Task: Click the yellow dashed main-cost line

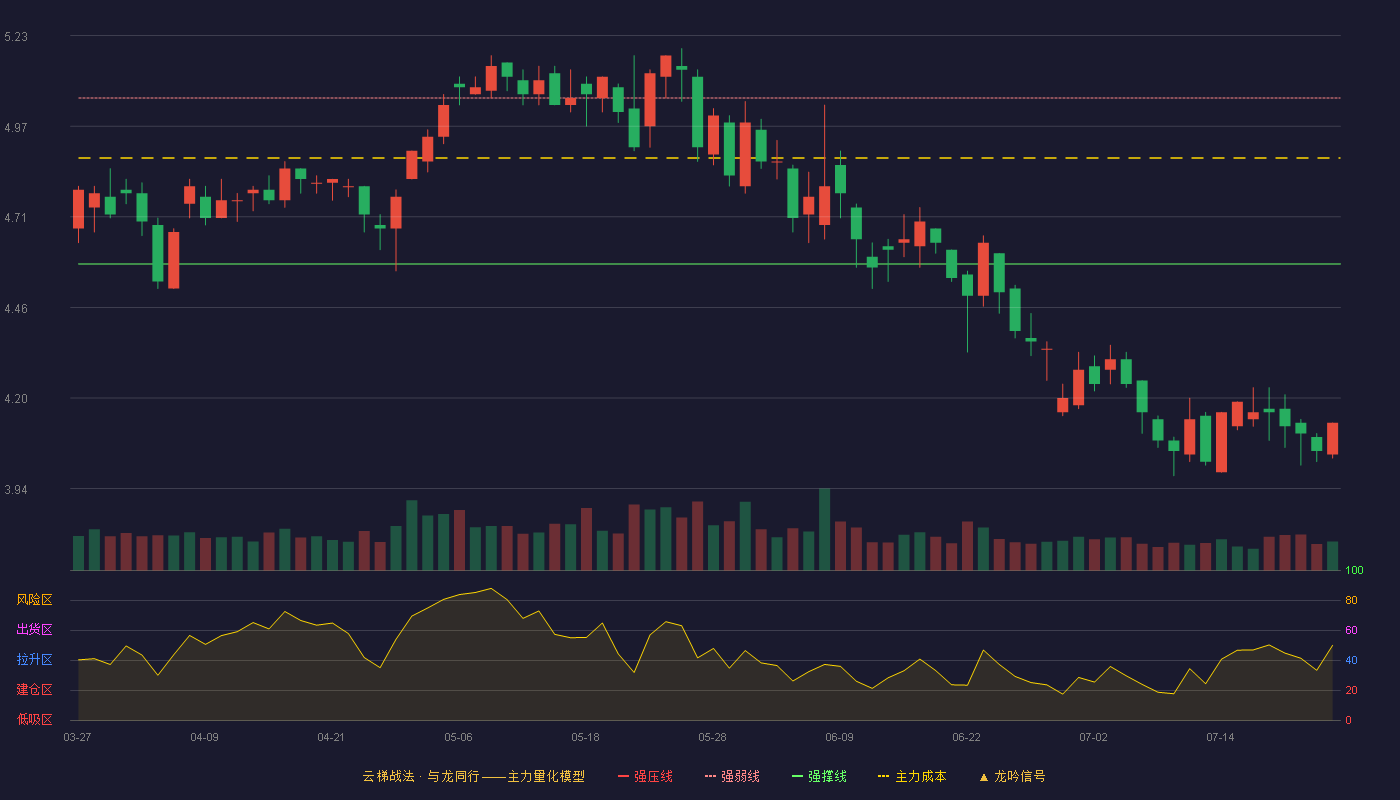Action: coord(709,158)
